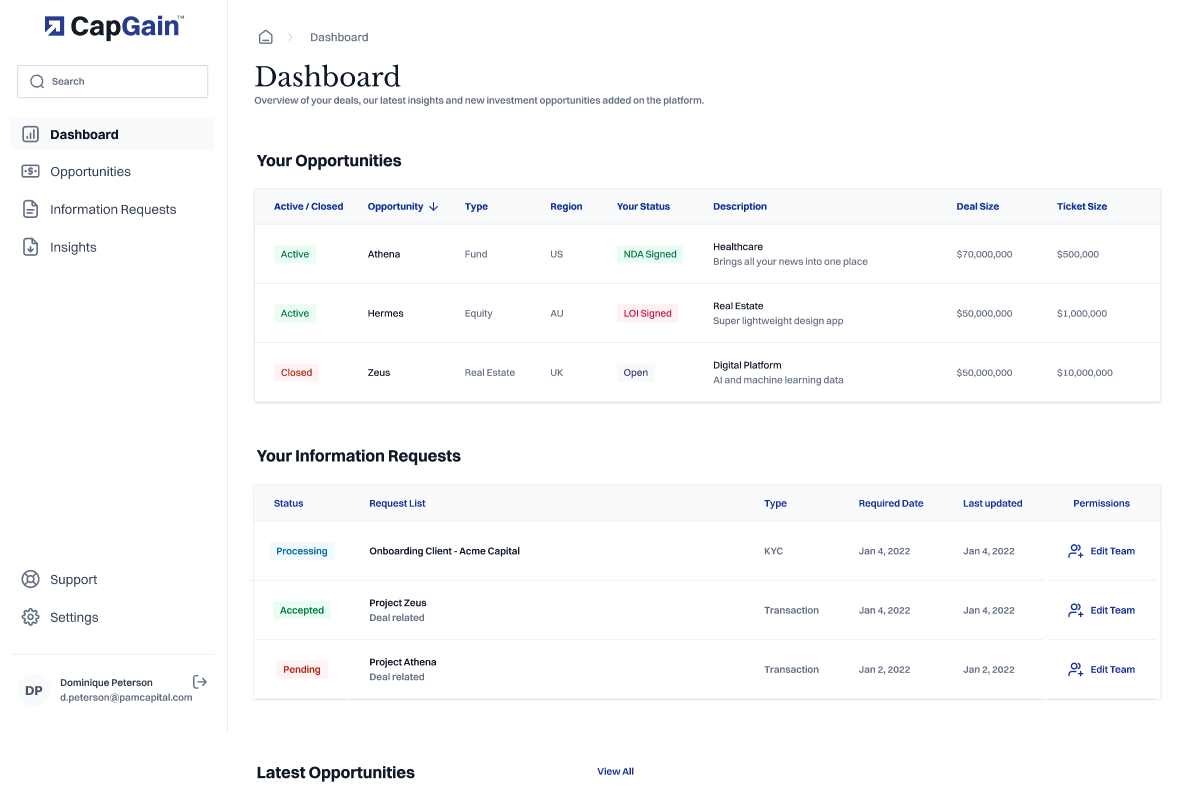
Task: Open the Insights menu item
Action: tap(73, 248)
